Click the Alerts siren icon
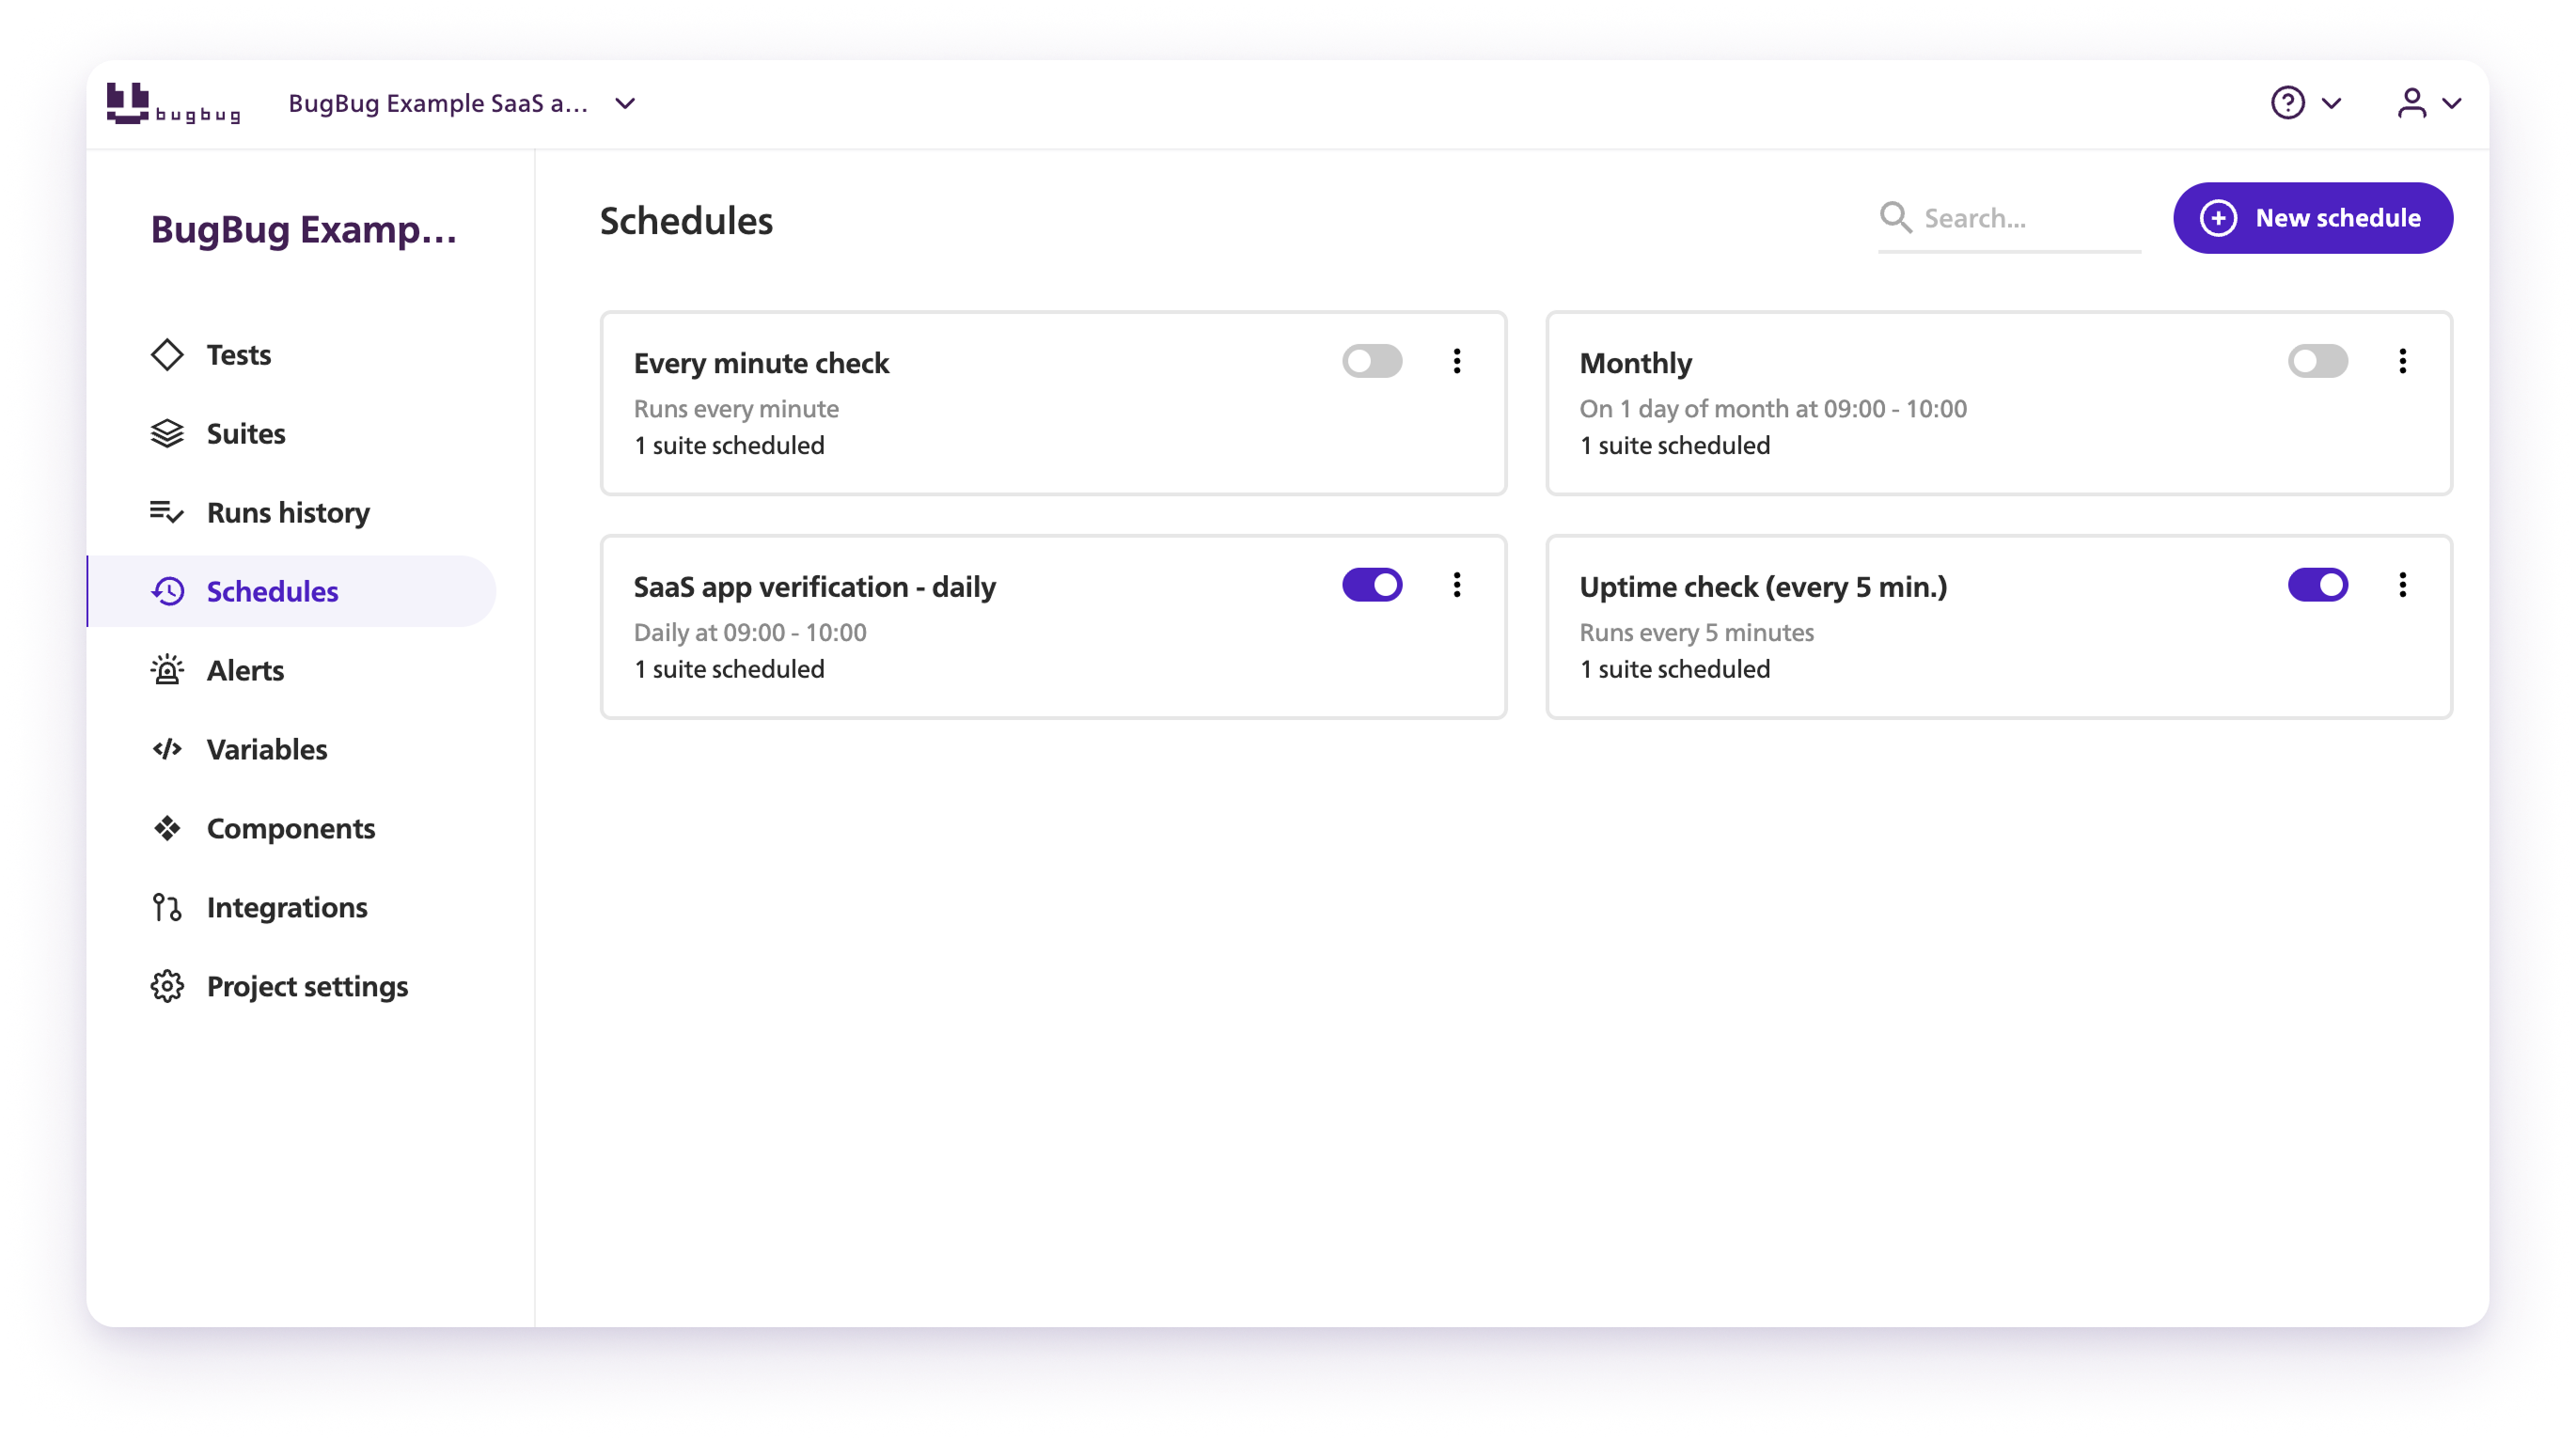2576x1440 pixels. (167, 671)
